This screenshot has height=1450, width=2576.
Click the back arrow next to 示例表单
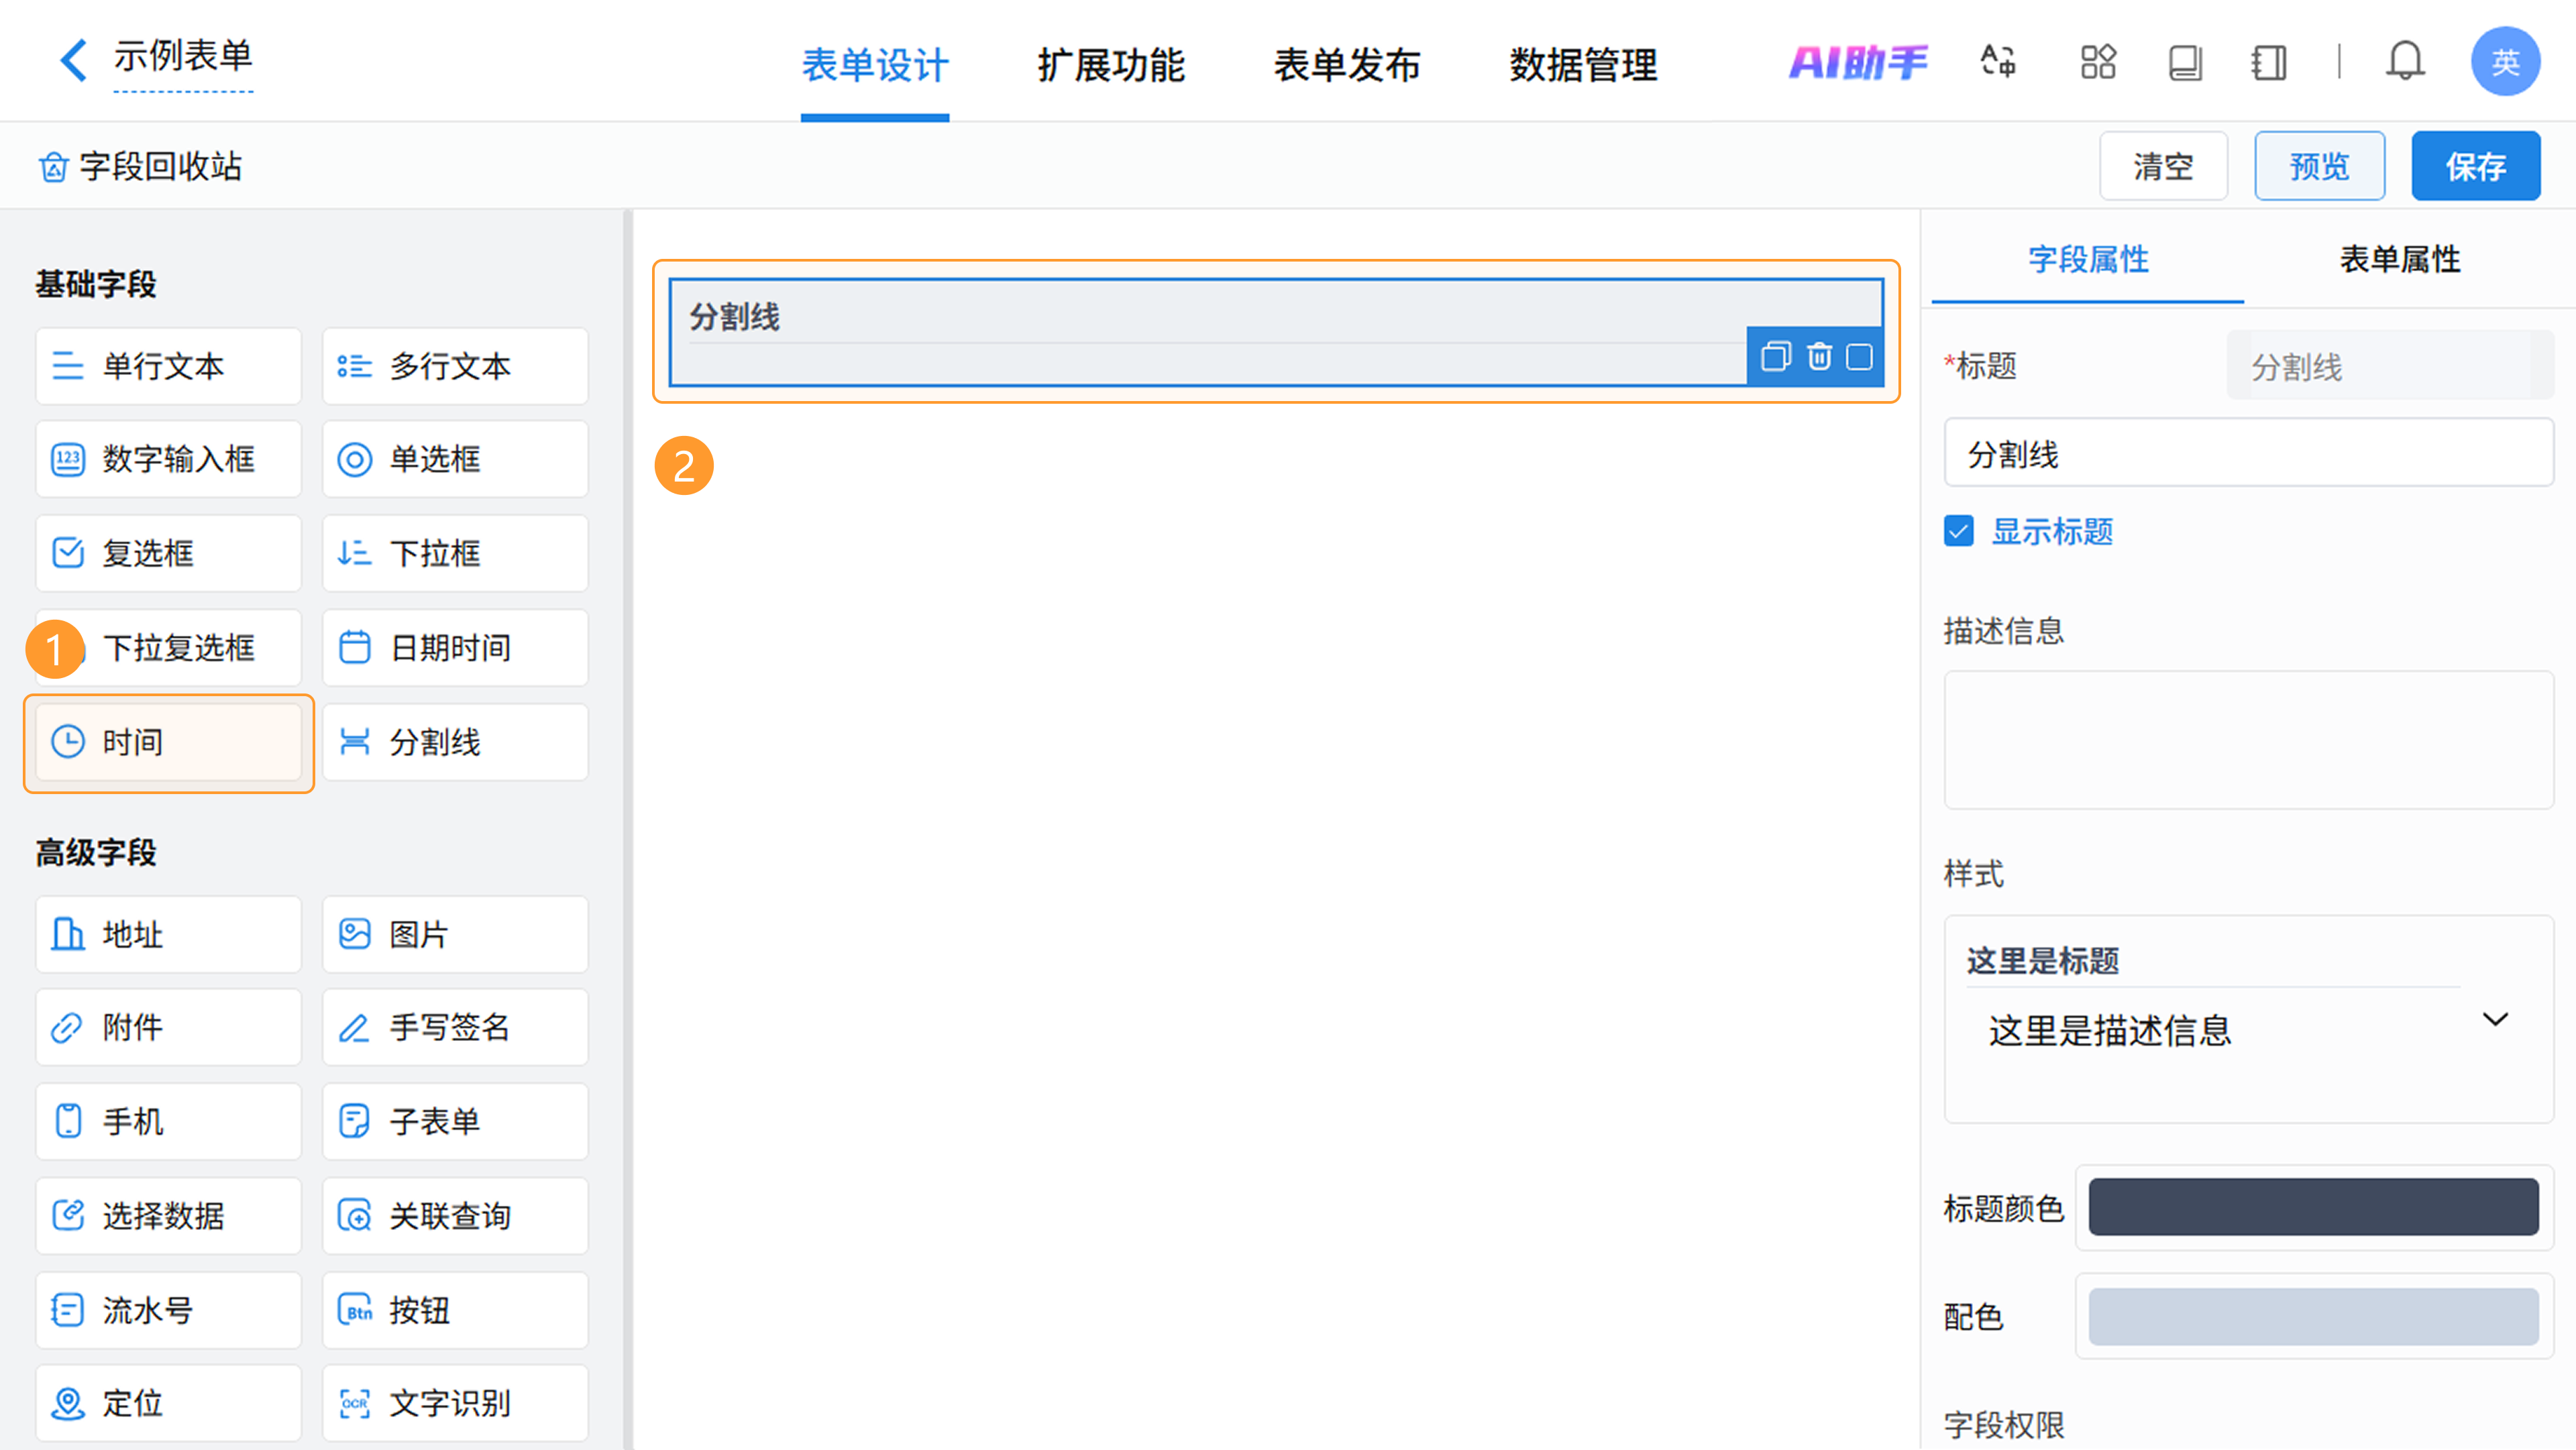pyautogui.click(x=73, y=60)
